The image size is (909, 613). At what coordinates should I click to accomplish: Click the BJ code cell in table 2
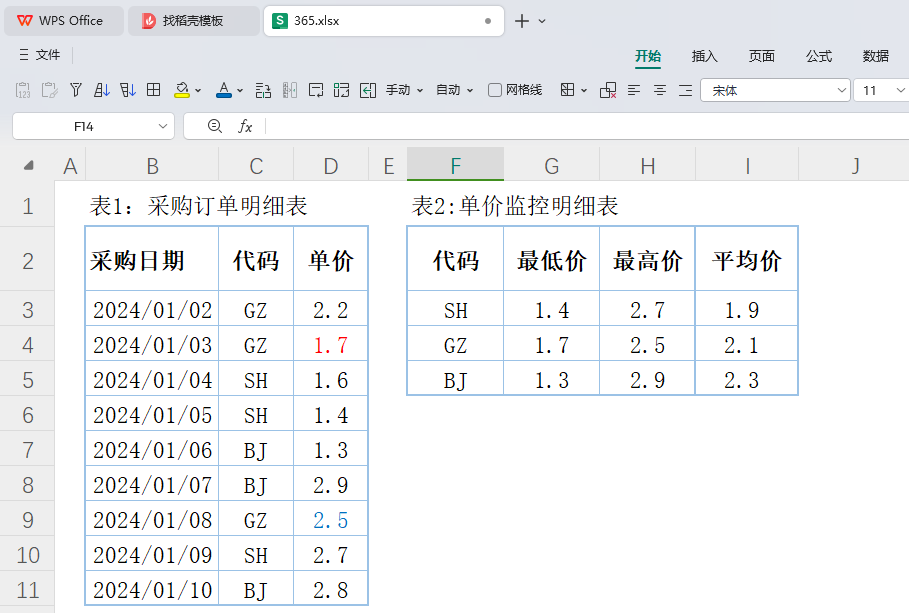point(456,380)
